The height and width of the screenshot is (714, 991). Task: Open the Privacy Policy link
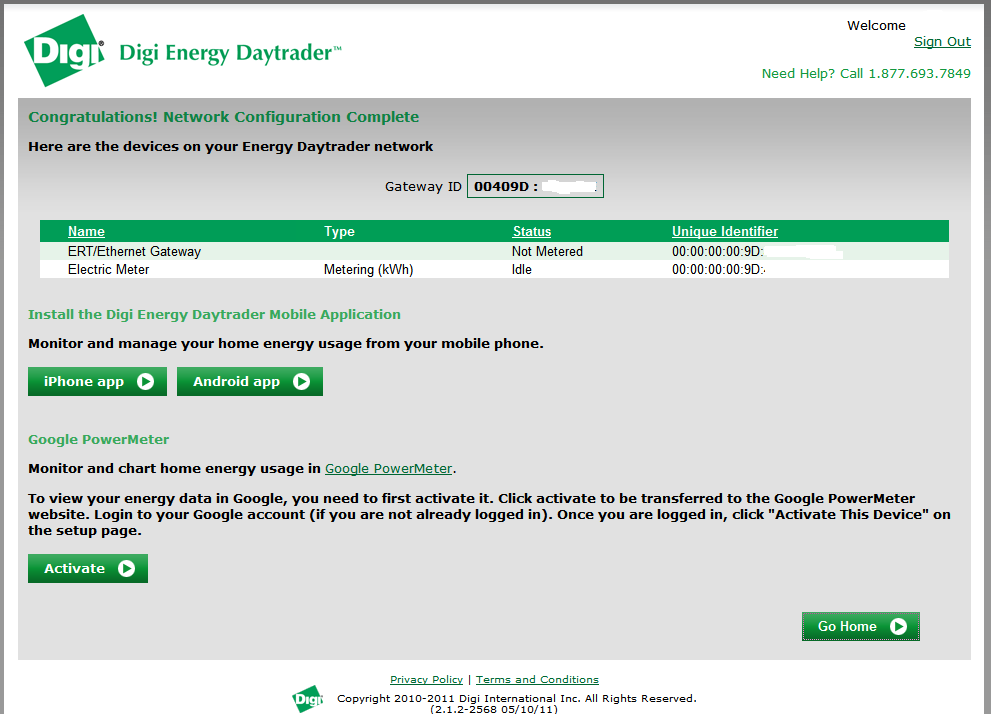[x=426, y=680]
